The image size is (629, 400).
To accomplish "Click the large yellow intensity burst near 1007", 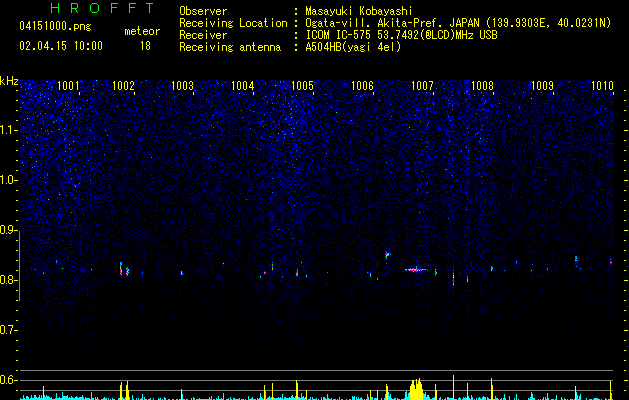I will point(417,389).
